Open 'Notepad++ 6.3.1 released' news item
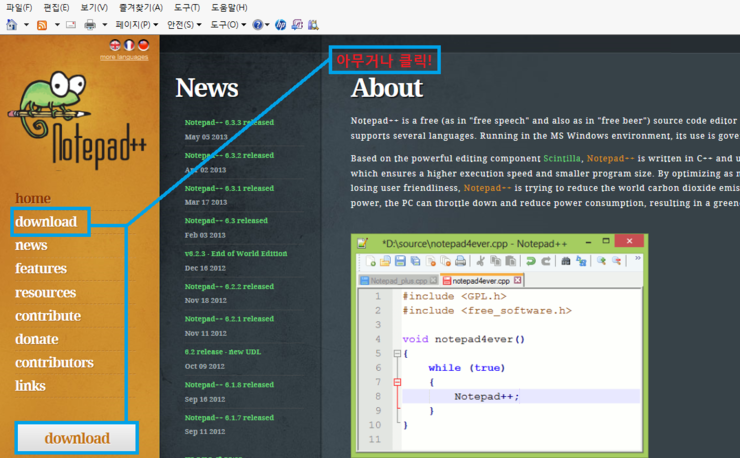Screen dimensions: 740x458 tap(229, 188)
